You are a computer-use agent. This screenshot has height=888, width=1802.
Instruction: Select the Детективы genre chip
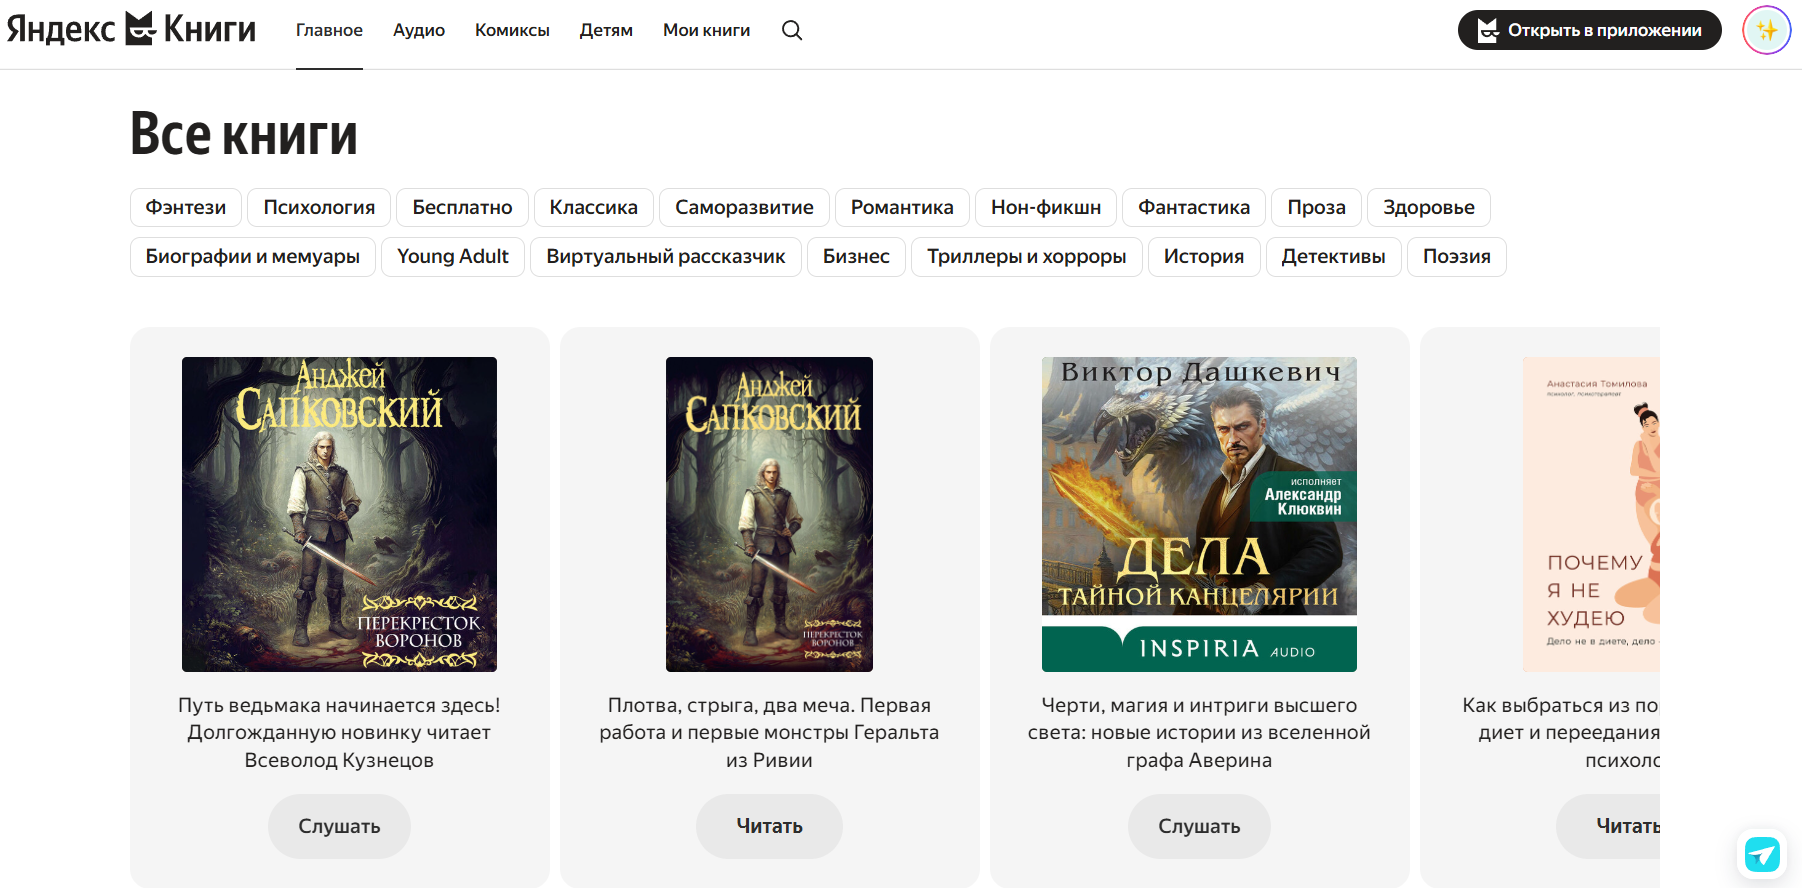[x=1333, y=256]
